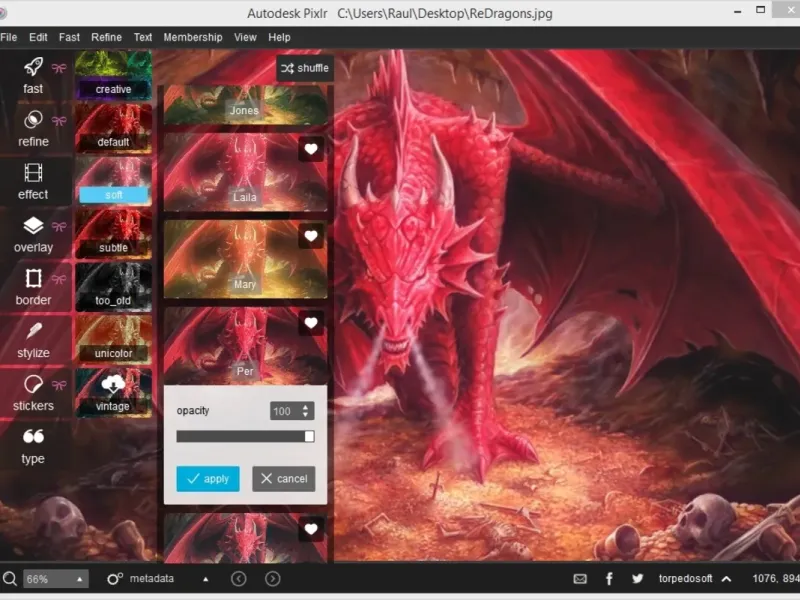
Task: Click the membership ribbon beside border
Action: pyautogui.click(x=59, y=279)
